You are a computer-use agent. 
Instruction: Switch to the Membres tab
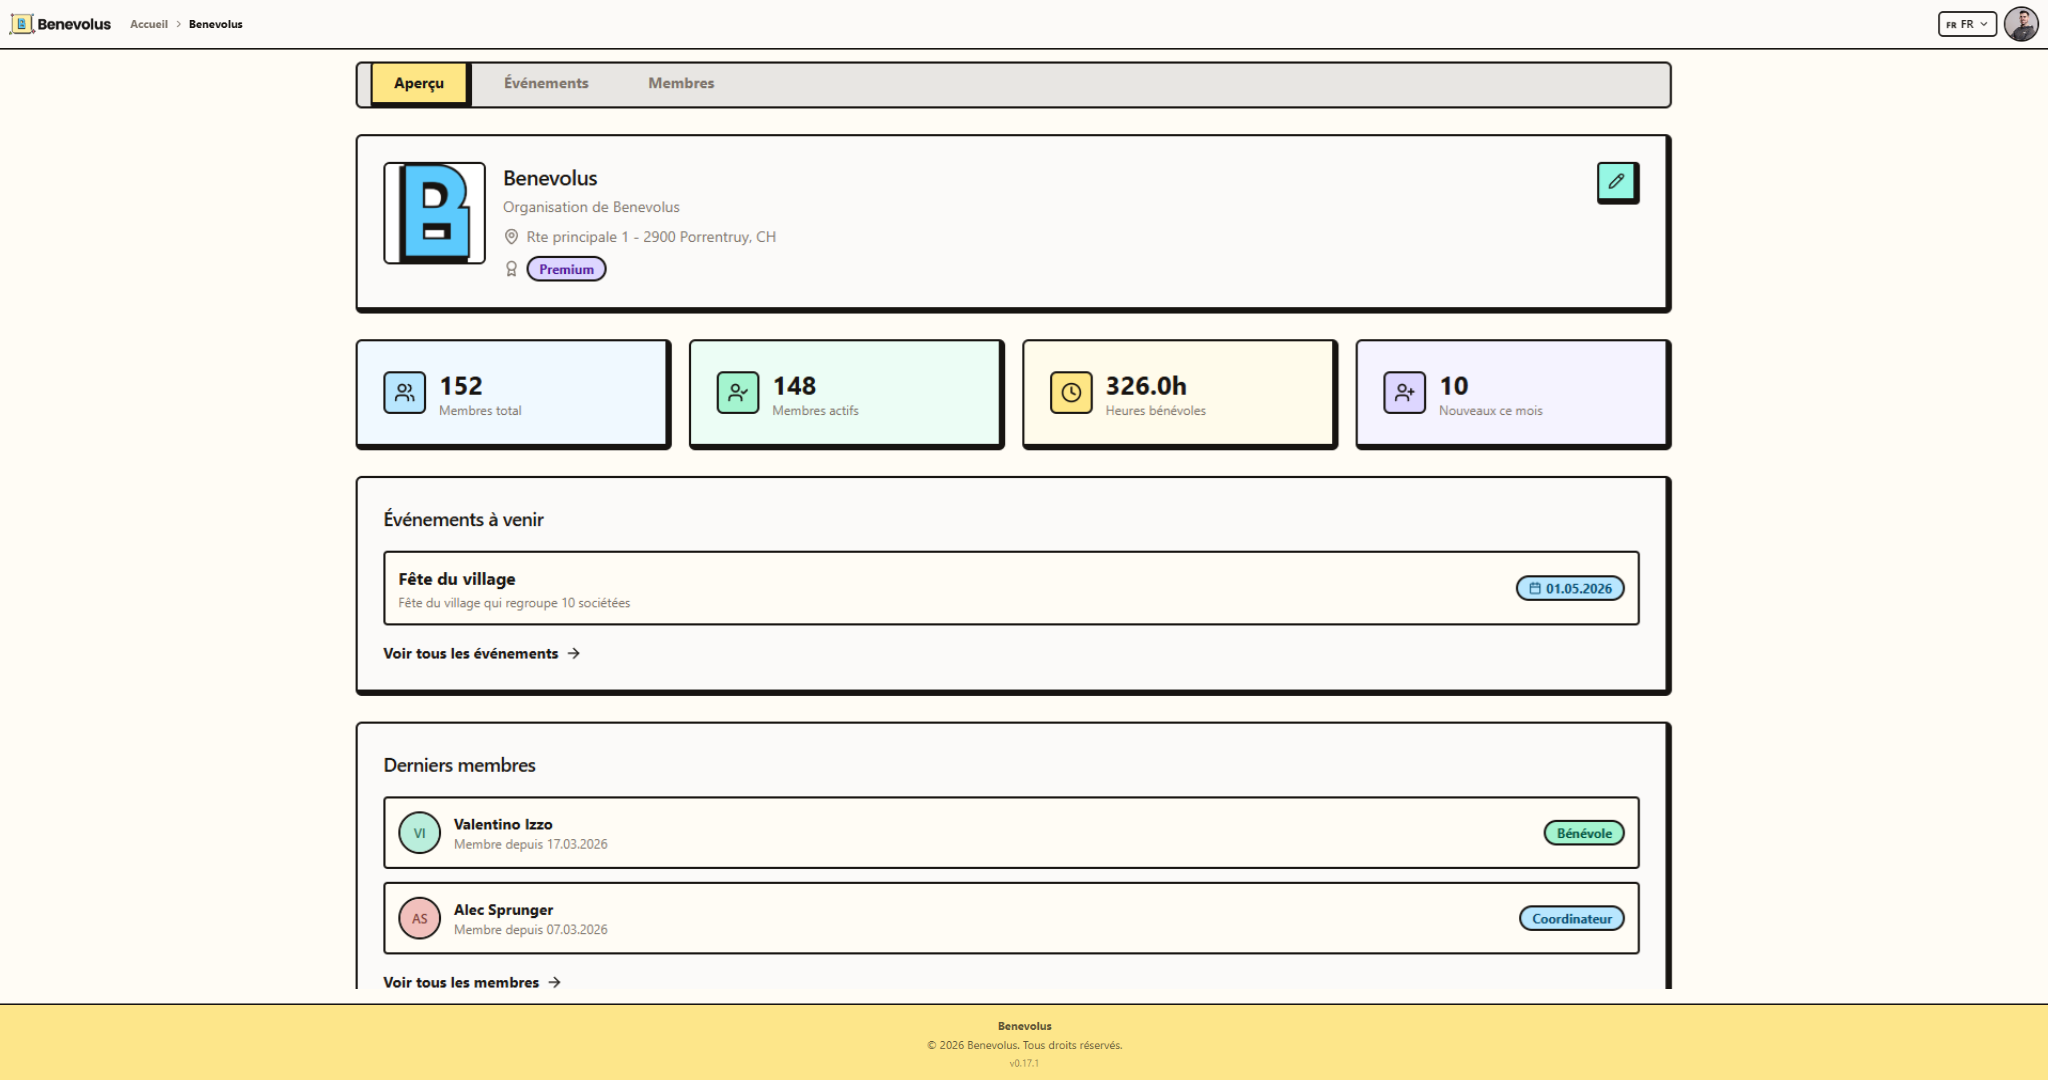point(681,83)
